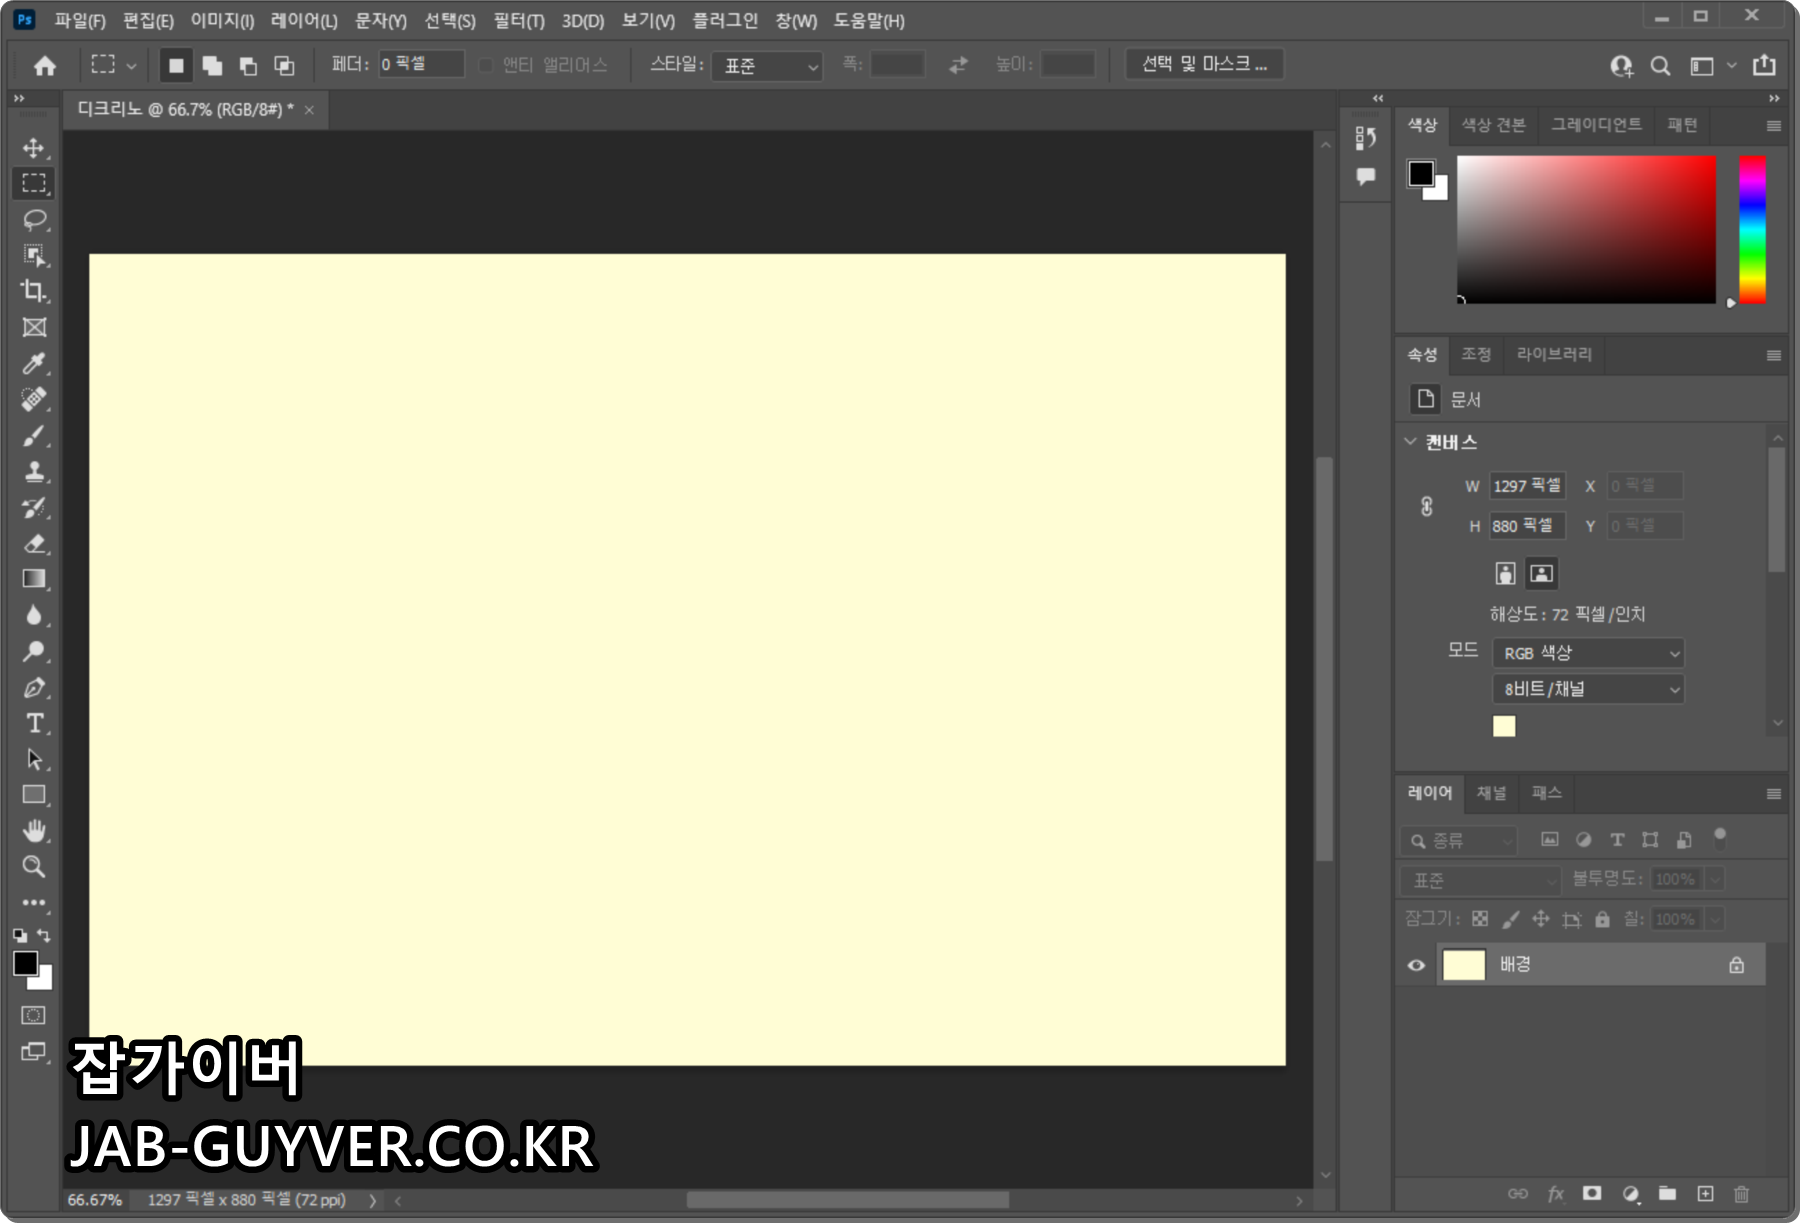The height and width of the screenshot is (1223, 1800).
Task: Select the Crop tool
Action: (34, 291)
